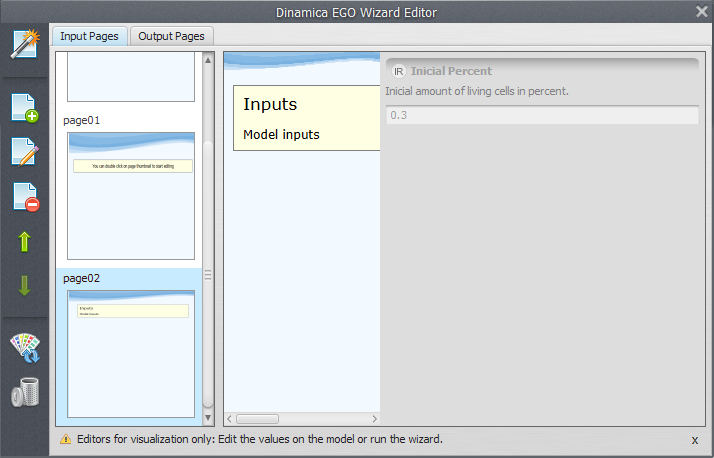This screenshot has width=714, height=458.
Task: Switch to the Input Pages tab
Action: tap(89, 36)
